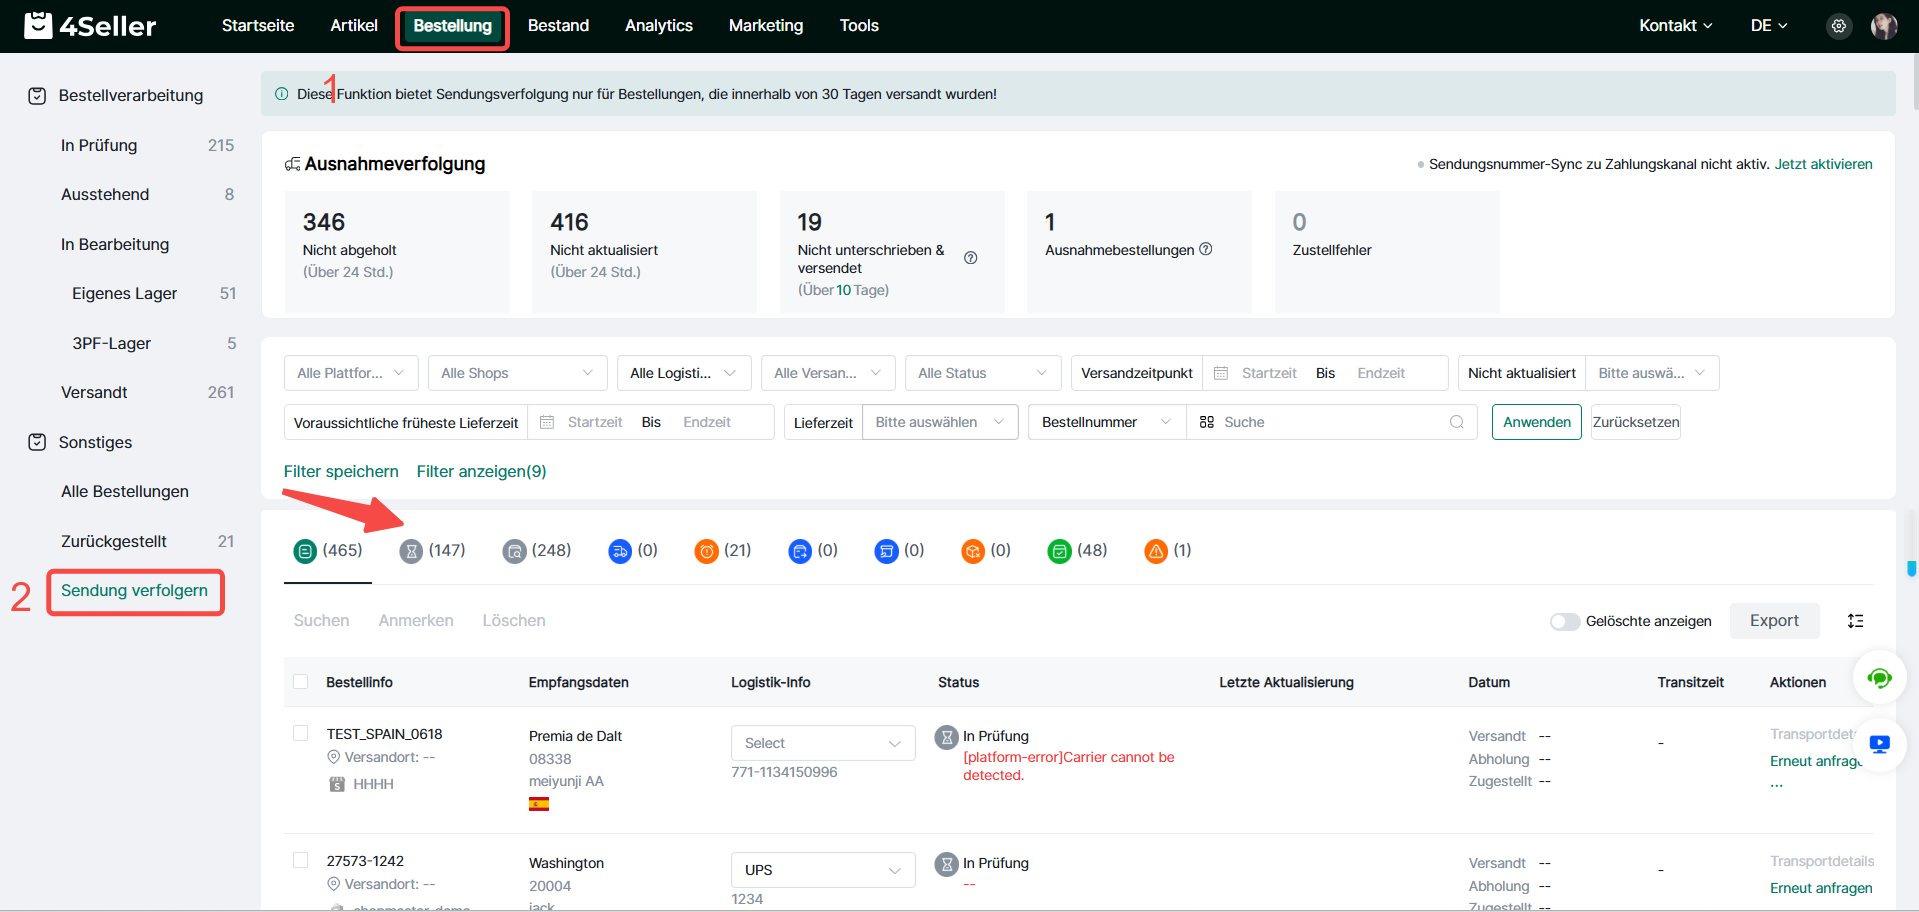Select the green status icon with 48 orders
Image resolution: width=1919 pixels, height=912 pixels.
pyautogui.click(x=1059, y=551)
